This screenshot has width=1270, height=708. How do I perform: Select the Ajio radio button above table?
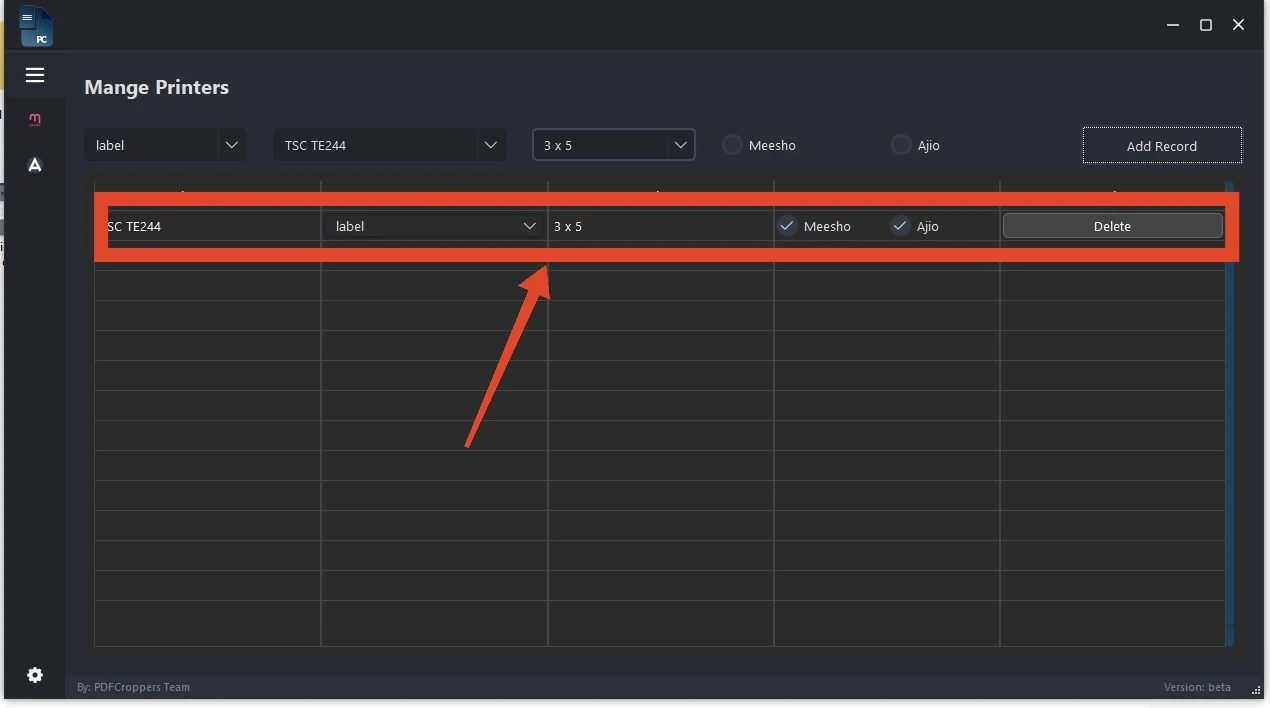[x=901, y=145]
